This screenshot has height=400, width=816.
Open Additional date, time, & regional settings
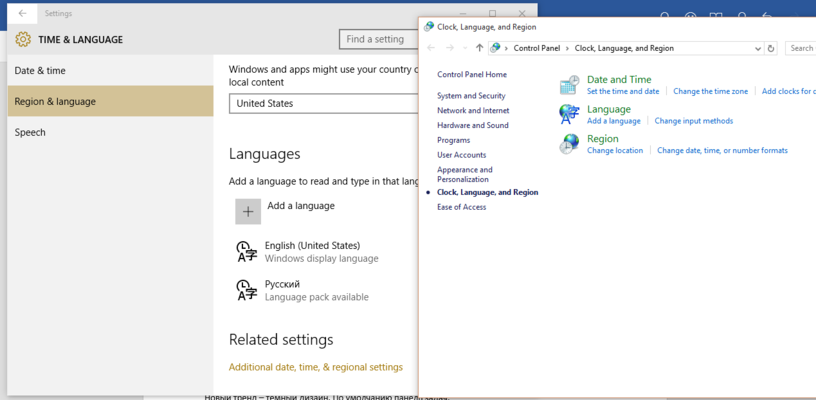tap(316, 367)
